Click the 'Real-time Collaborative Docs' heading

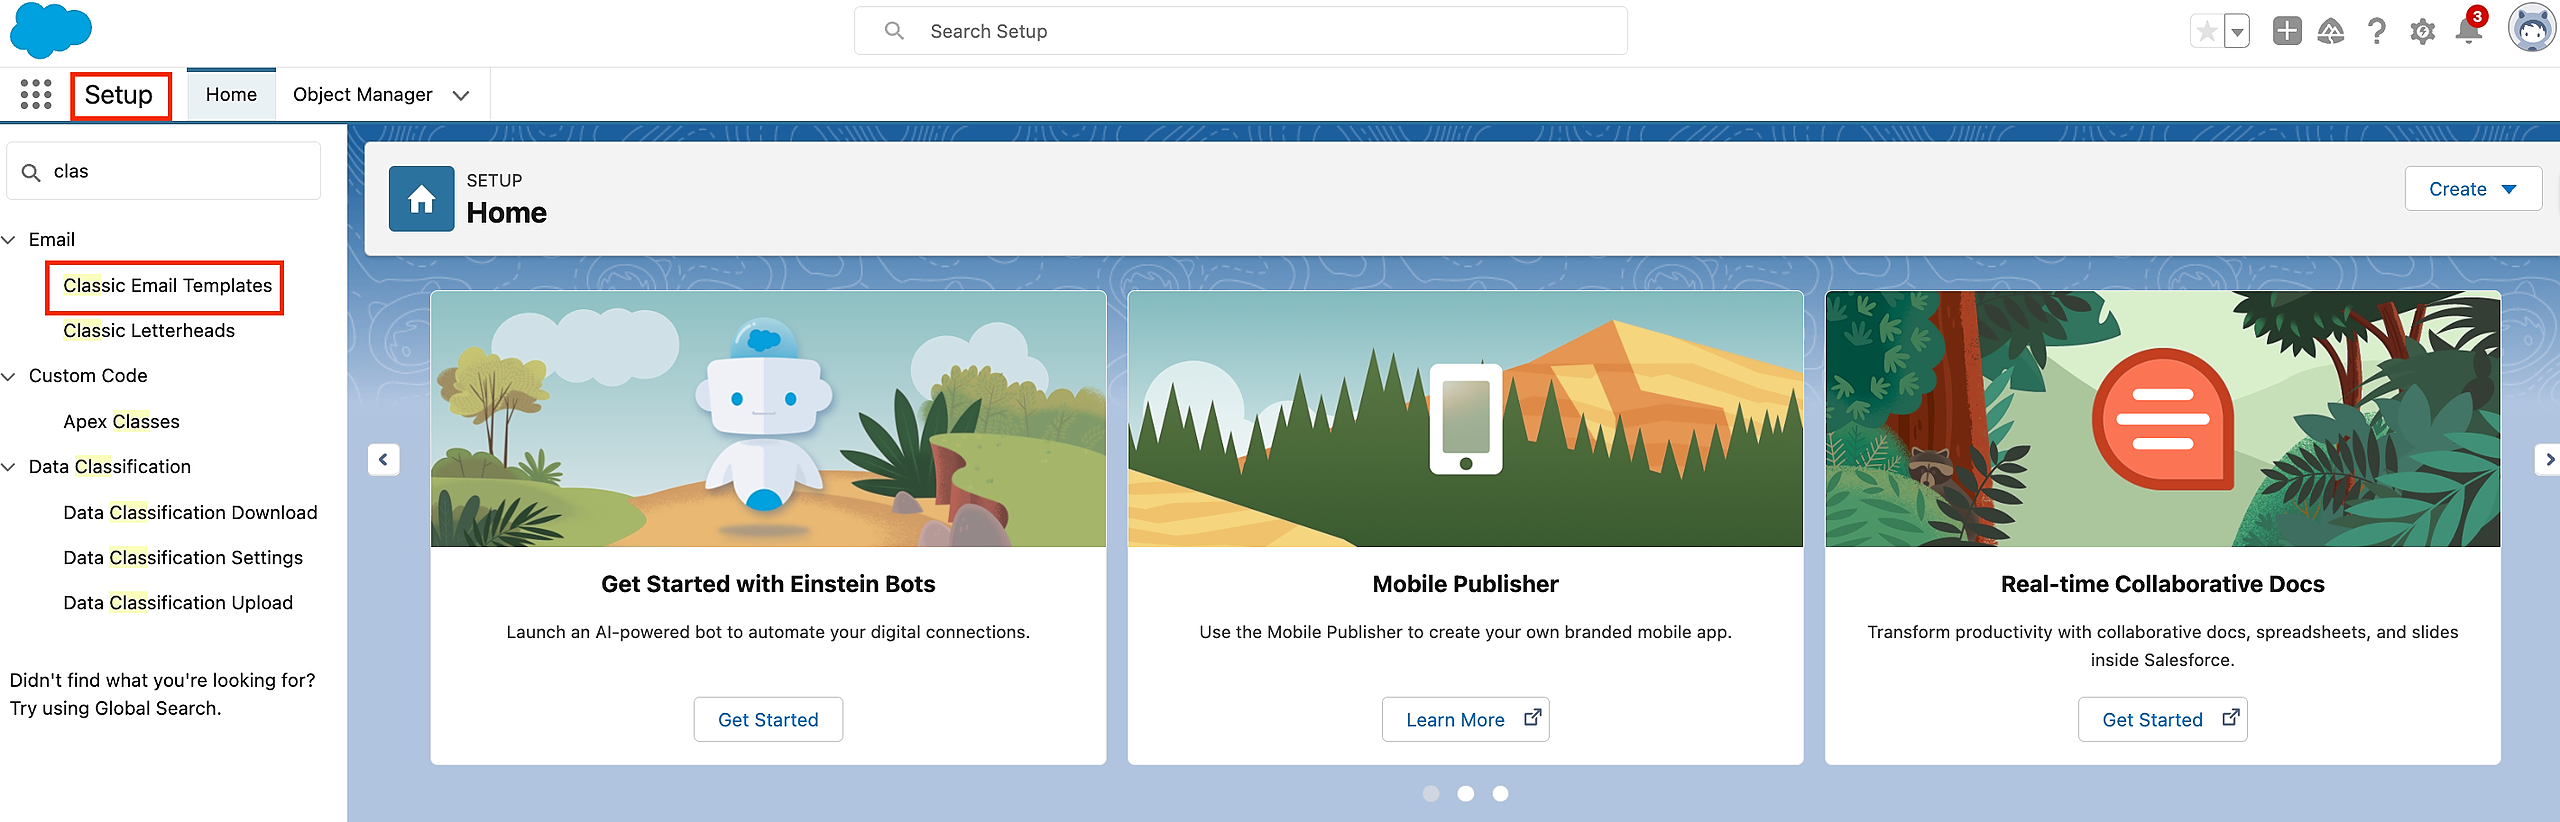click(x=2163, y=584)
